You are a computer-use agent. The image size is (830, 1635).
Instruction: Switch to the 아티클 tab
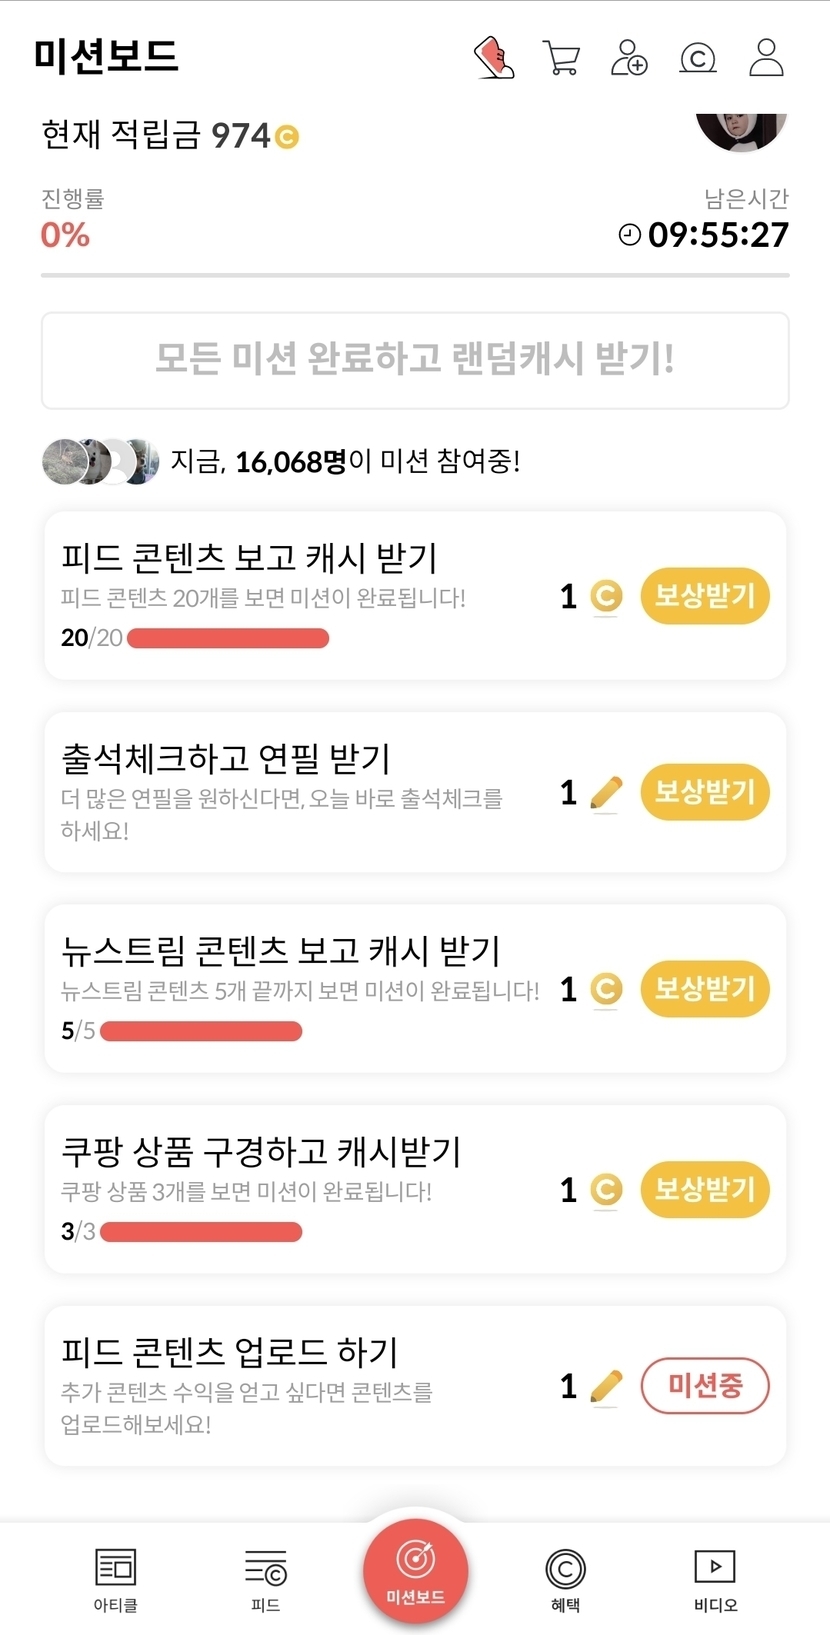click(x=115, y=1579)
